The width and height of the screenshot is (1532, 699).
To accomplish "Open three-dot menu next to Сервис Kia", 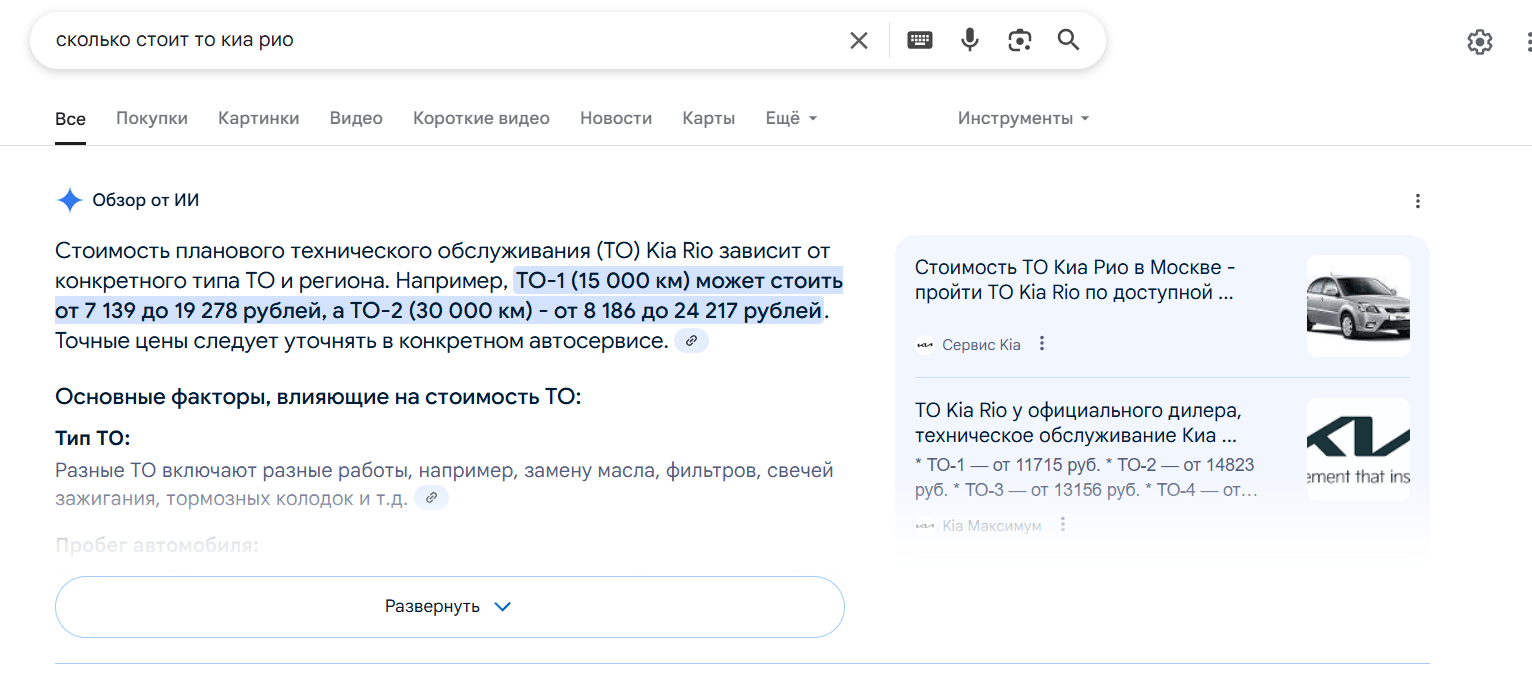I will (x=1042, y=344).
